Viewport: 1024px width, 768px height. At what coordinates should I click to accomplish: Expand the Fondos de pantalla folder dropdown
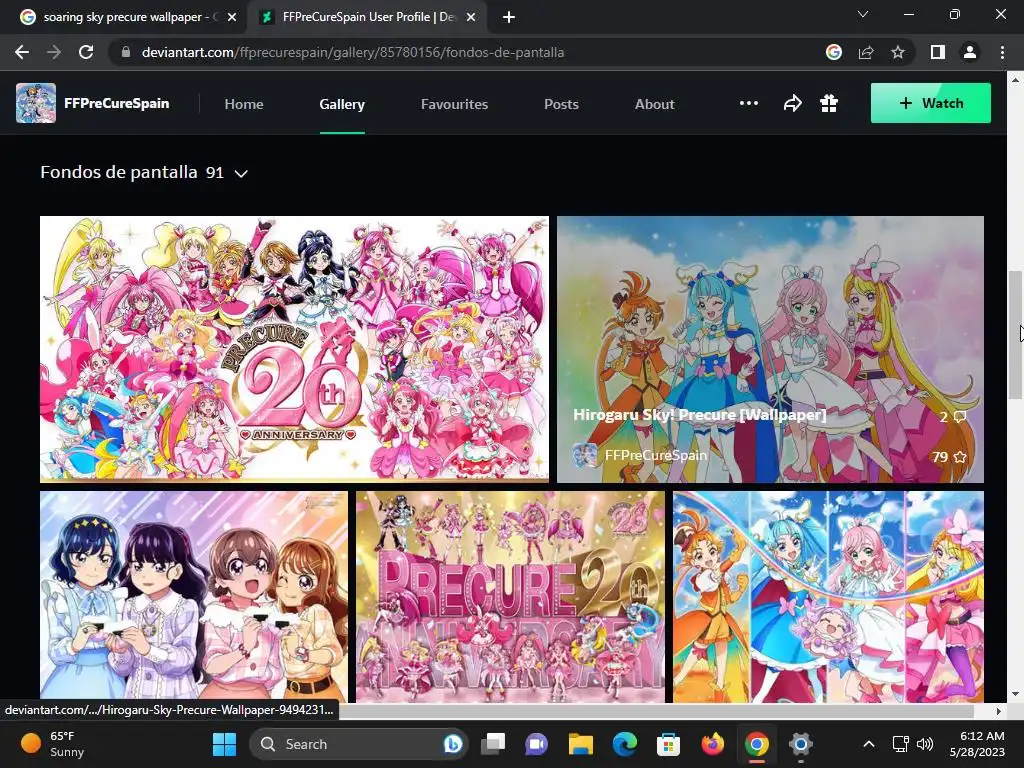[241, 173]
